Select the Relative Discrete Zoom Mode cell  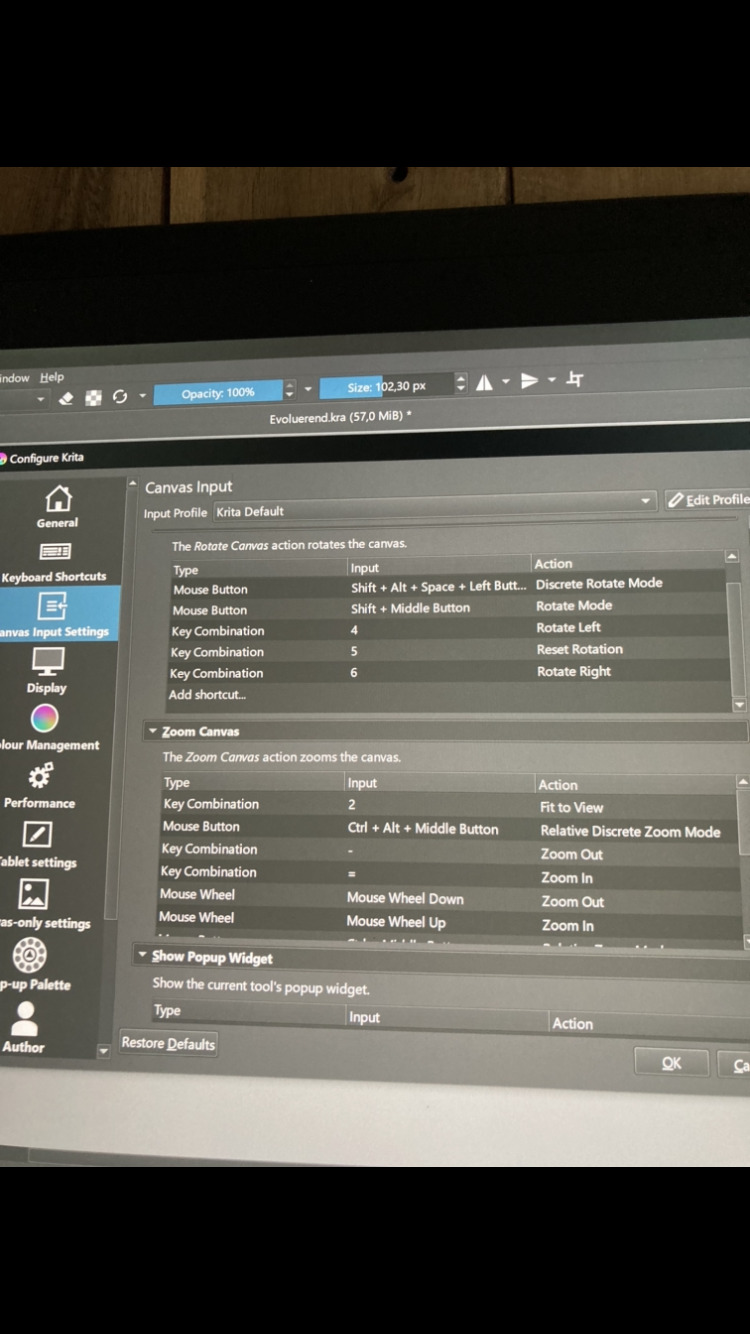[x=630, y=831]
